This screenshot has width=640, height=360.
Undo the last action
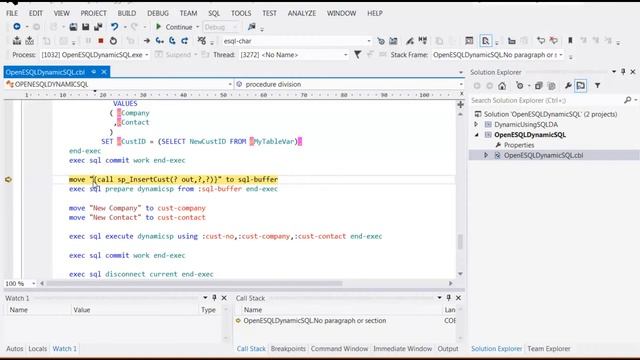point(114,27)
